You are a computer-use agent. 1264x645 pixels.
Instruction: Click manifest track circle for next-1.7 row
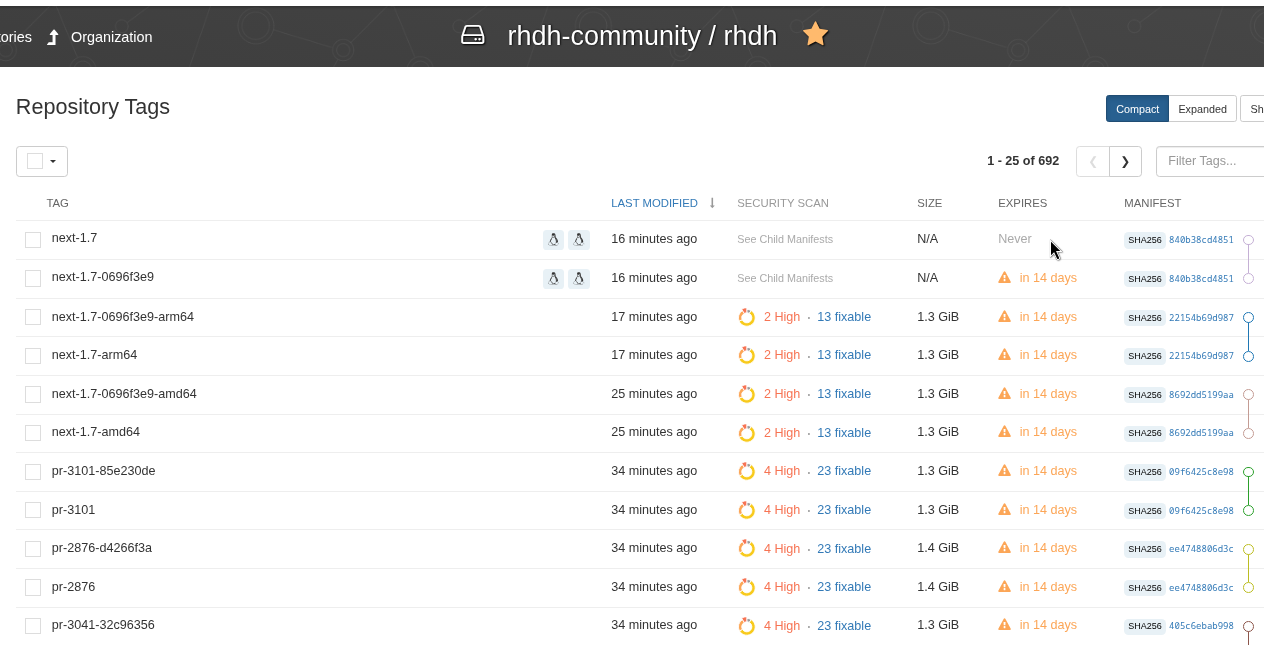(x=1248, y=240)
